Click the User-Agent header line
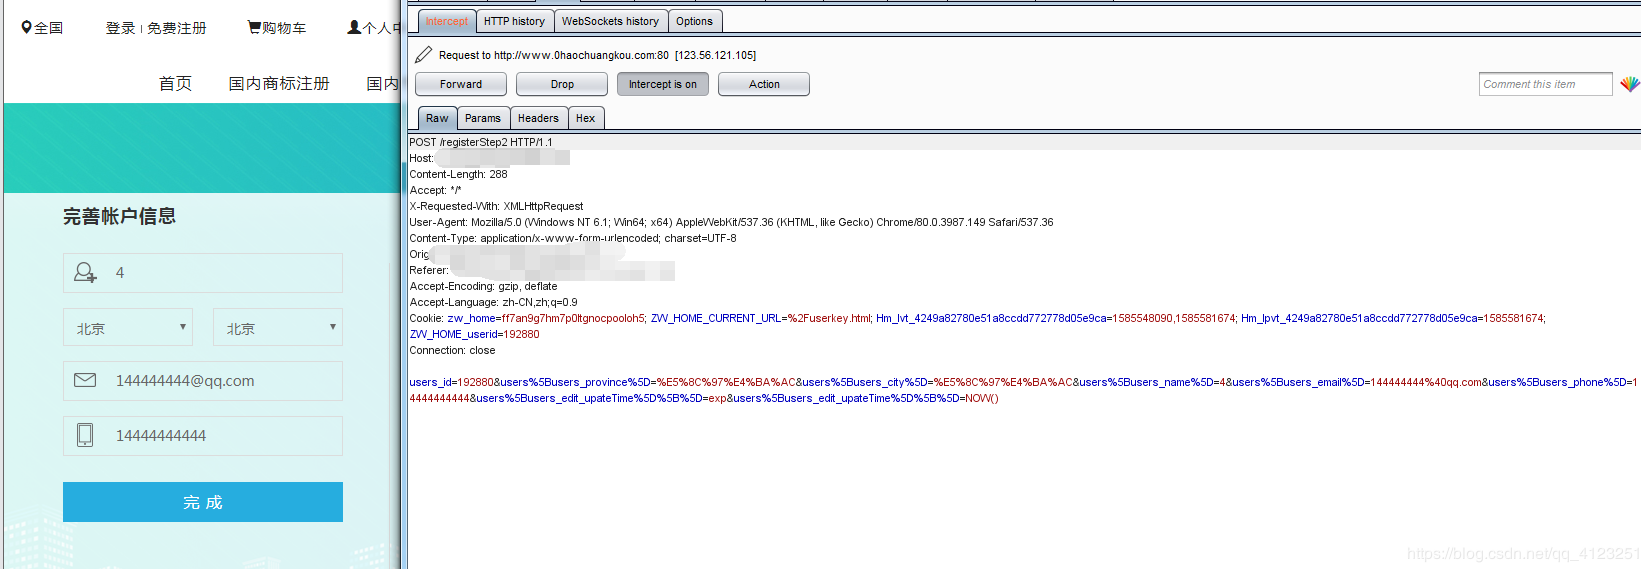 click(731, 222)
